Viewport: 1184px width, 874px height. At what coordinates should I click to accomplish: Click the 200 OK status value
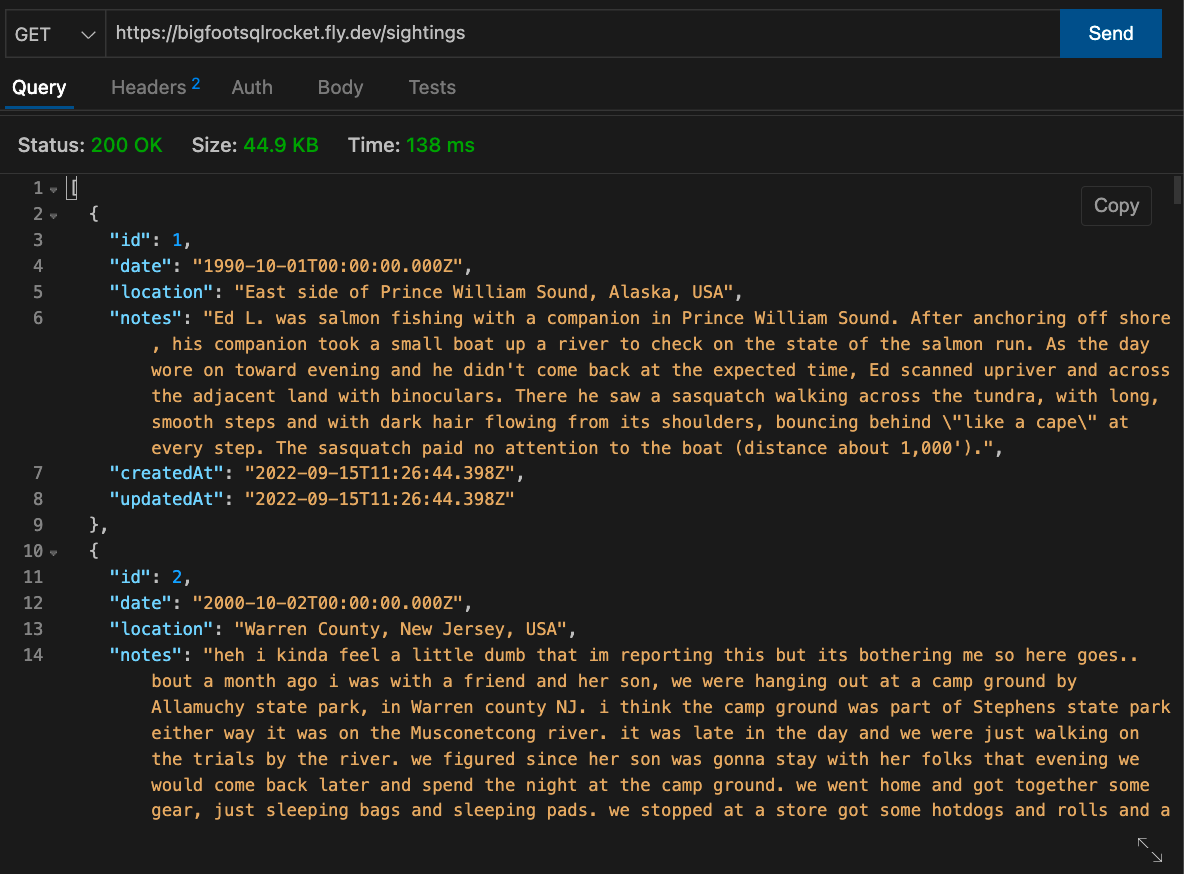[126, 146]
